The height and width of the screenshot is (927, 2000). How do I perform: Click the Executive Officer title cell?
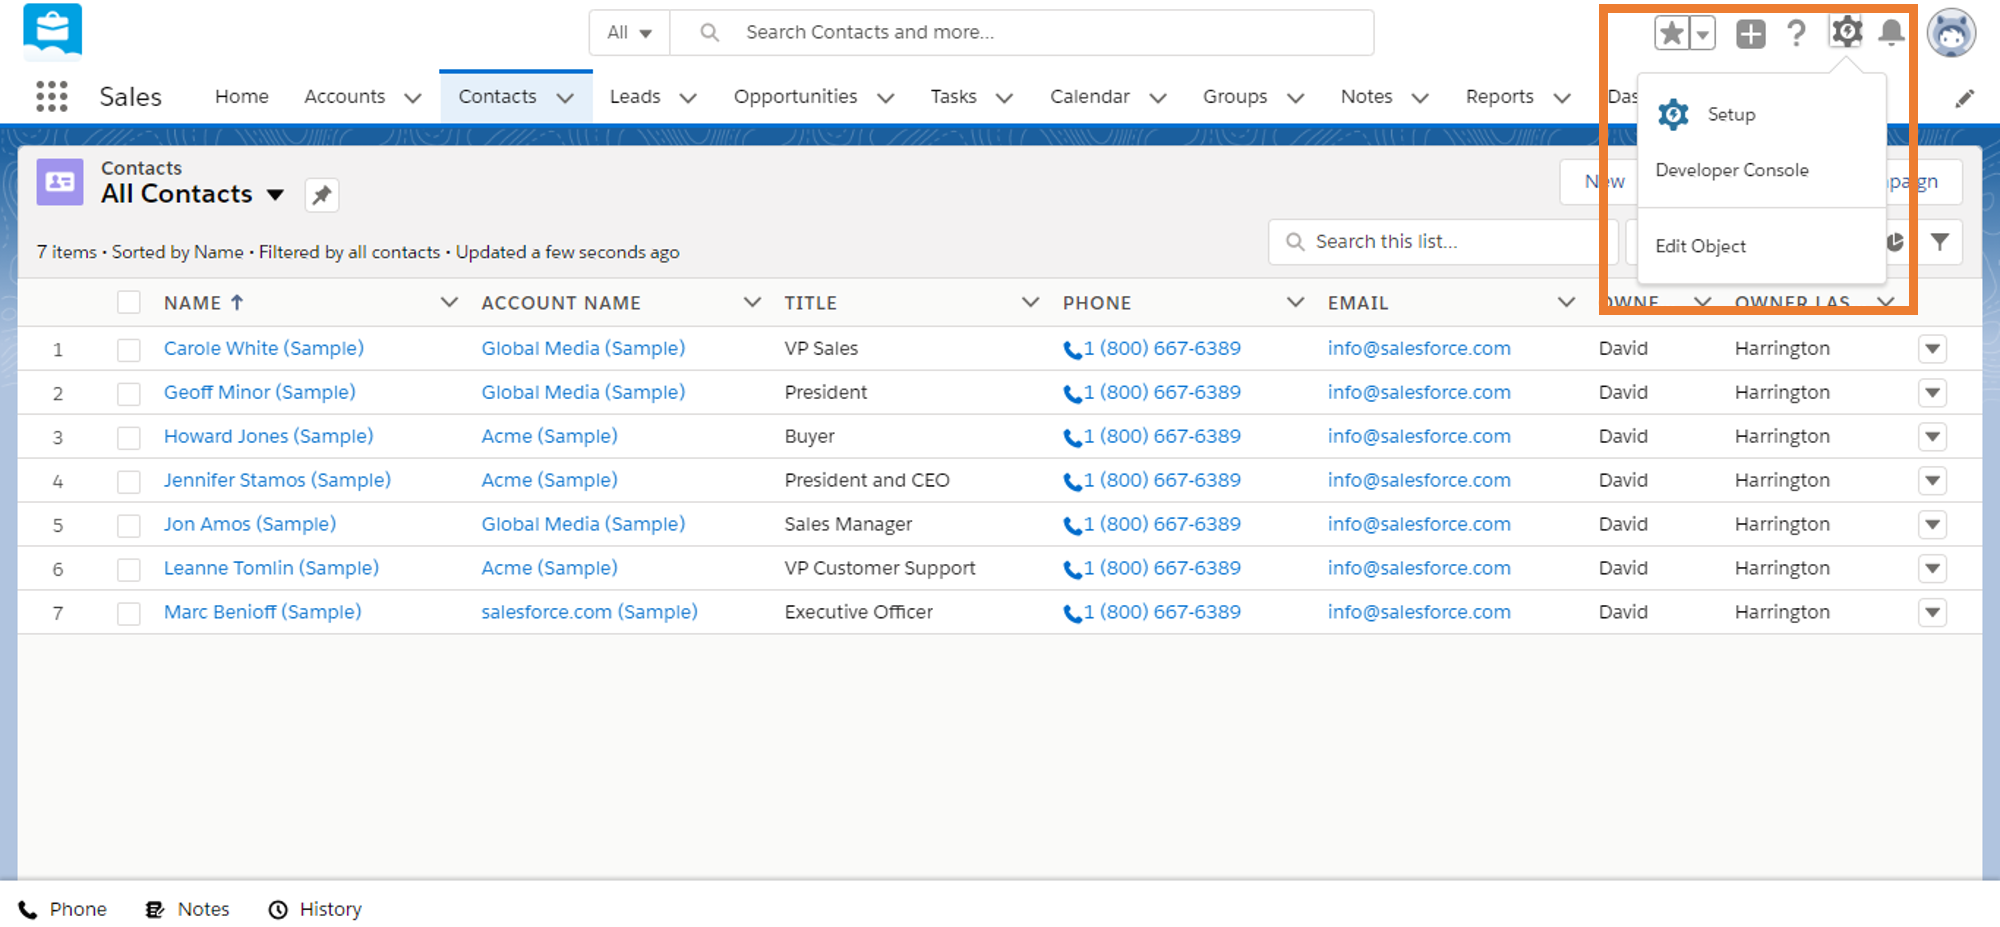(x=858, y=612)
